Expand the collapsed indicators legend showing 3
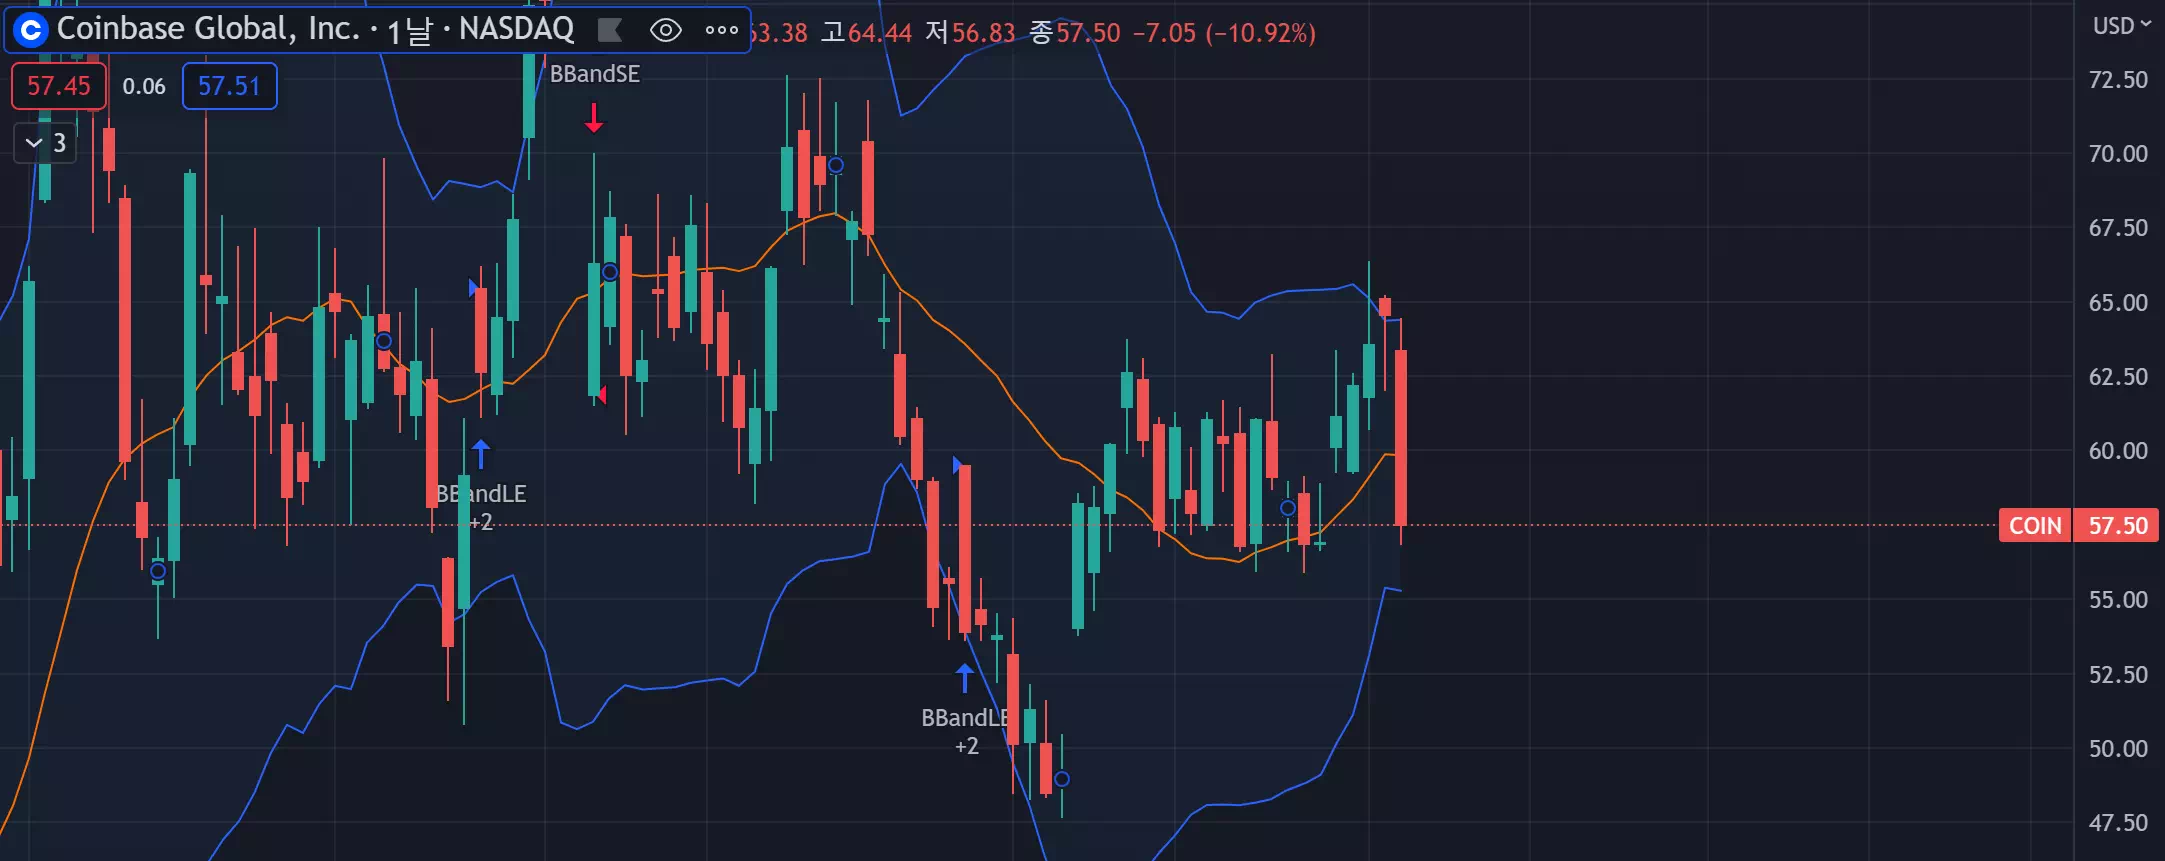 [x=45, y=143]
